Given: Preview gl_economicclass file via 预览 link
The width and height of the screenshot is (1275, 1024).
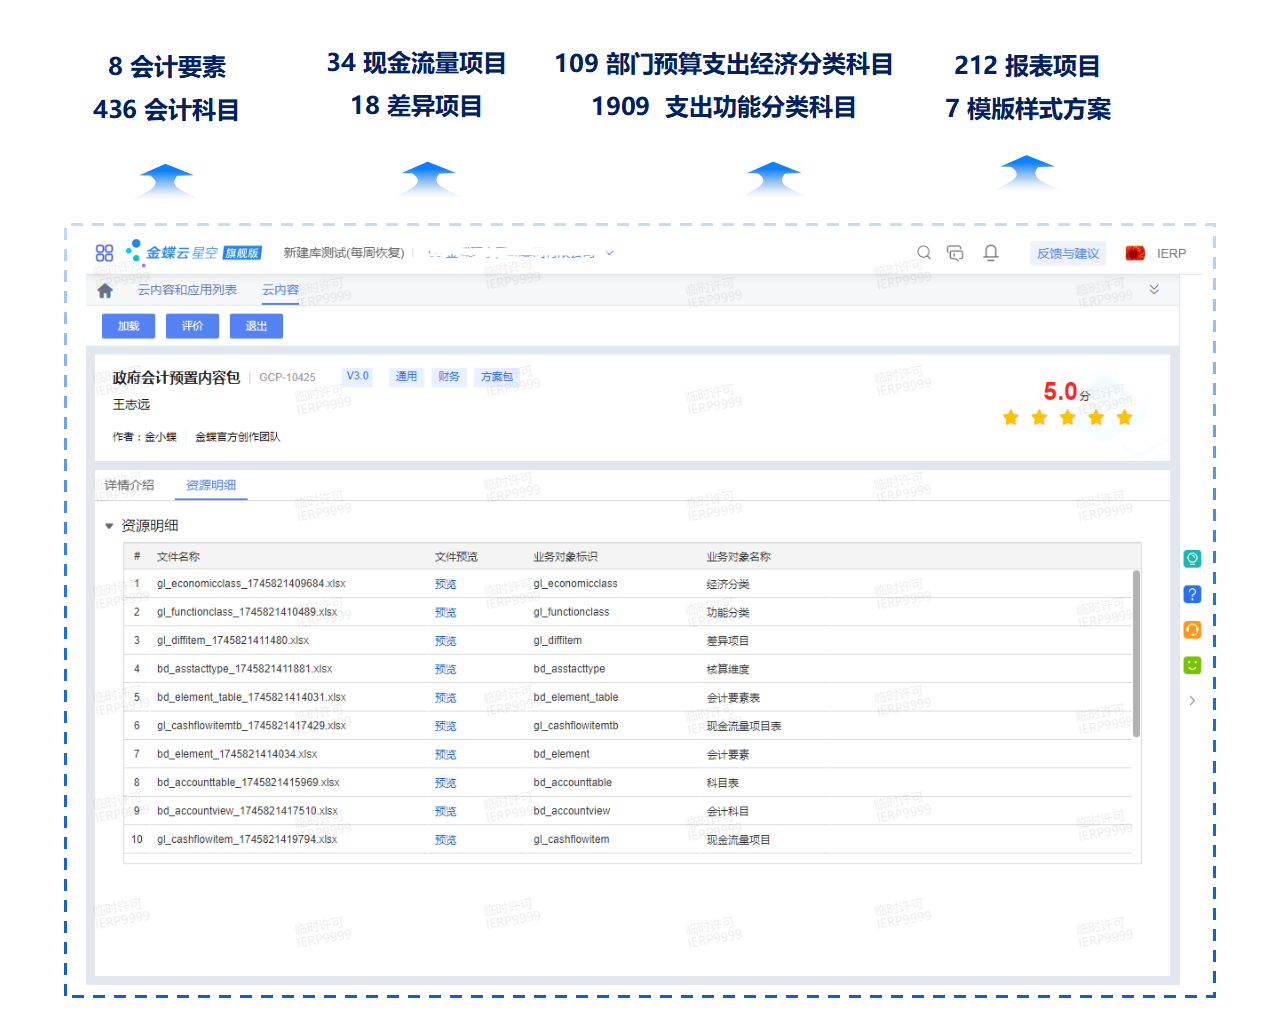Looking at the screenshot, I should pos(446,584).
